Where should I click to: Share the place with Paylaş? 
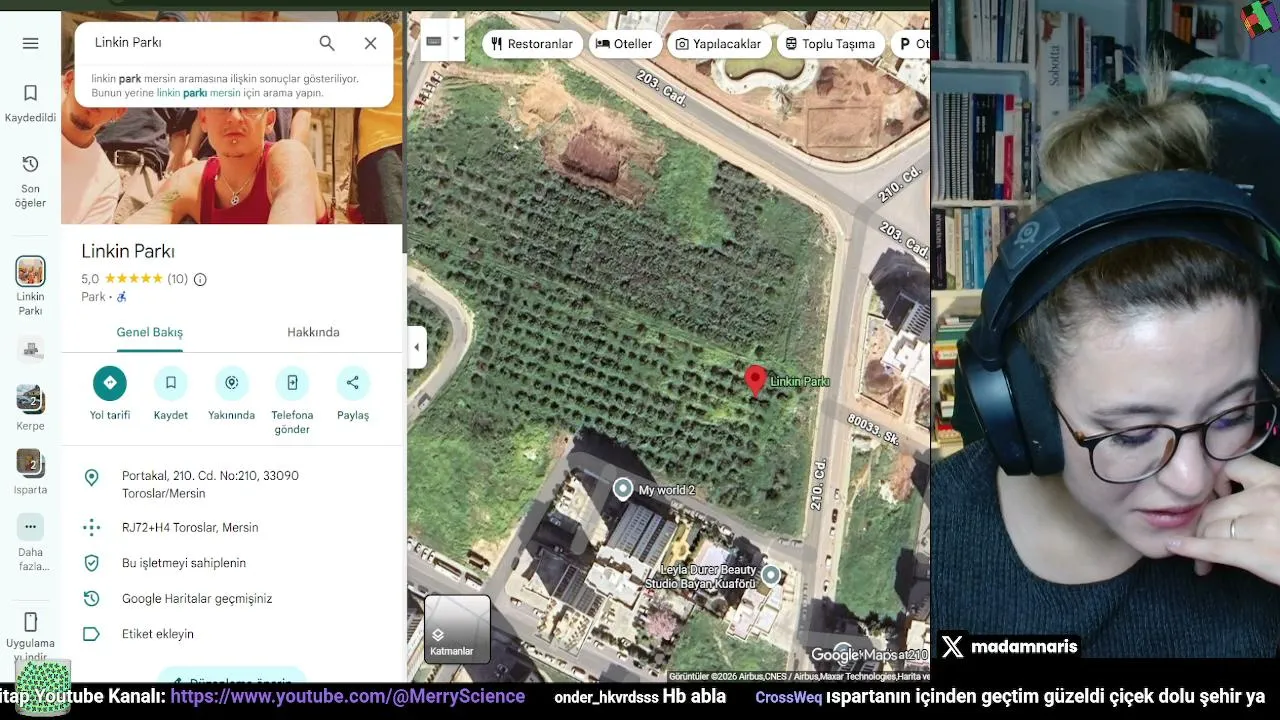(x=353, y=394)
